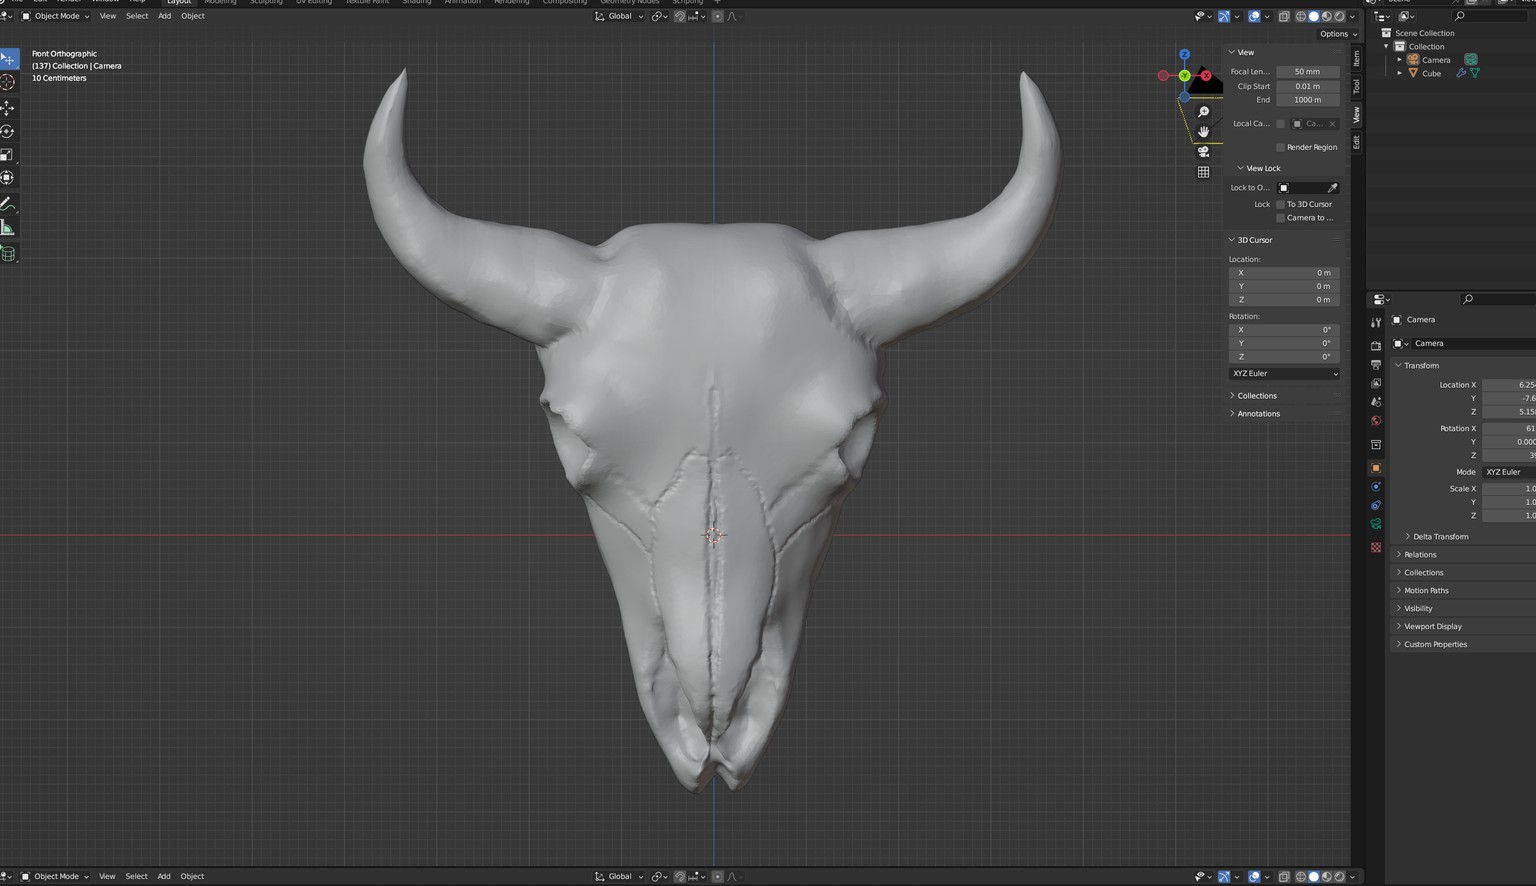The height and width of the screenshot is (886, 1536).
Task: Open the Physics properties tab icon
Action: [1376, 487]
